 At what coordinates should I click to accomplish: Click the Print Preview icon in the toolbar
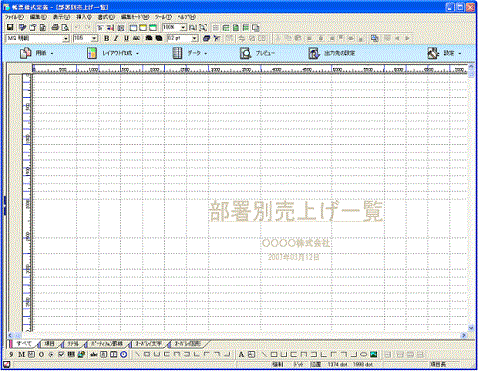(x=65, y=27)
